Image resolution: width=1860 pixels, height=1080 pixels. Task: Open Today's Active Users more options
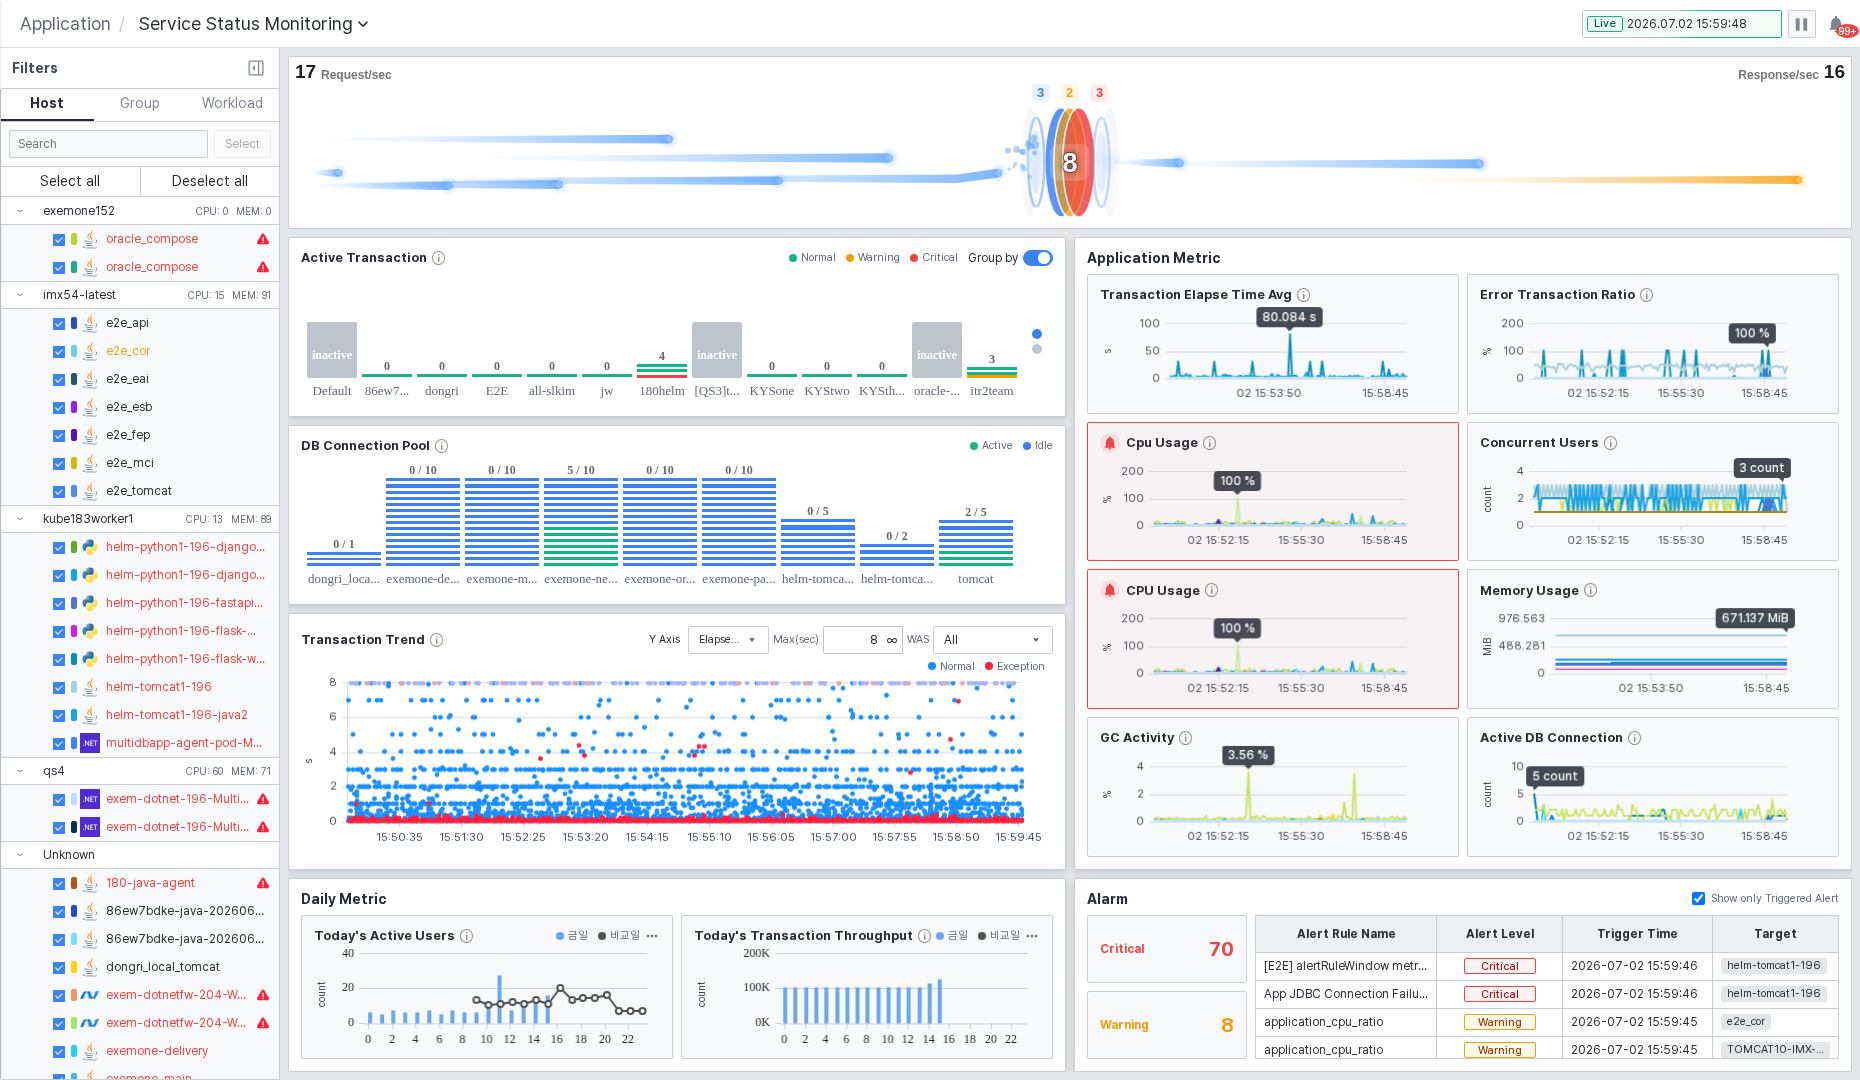pyautogui.click(x=652, y=936)
